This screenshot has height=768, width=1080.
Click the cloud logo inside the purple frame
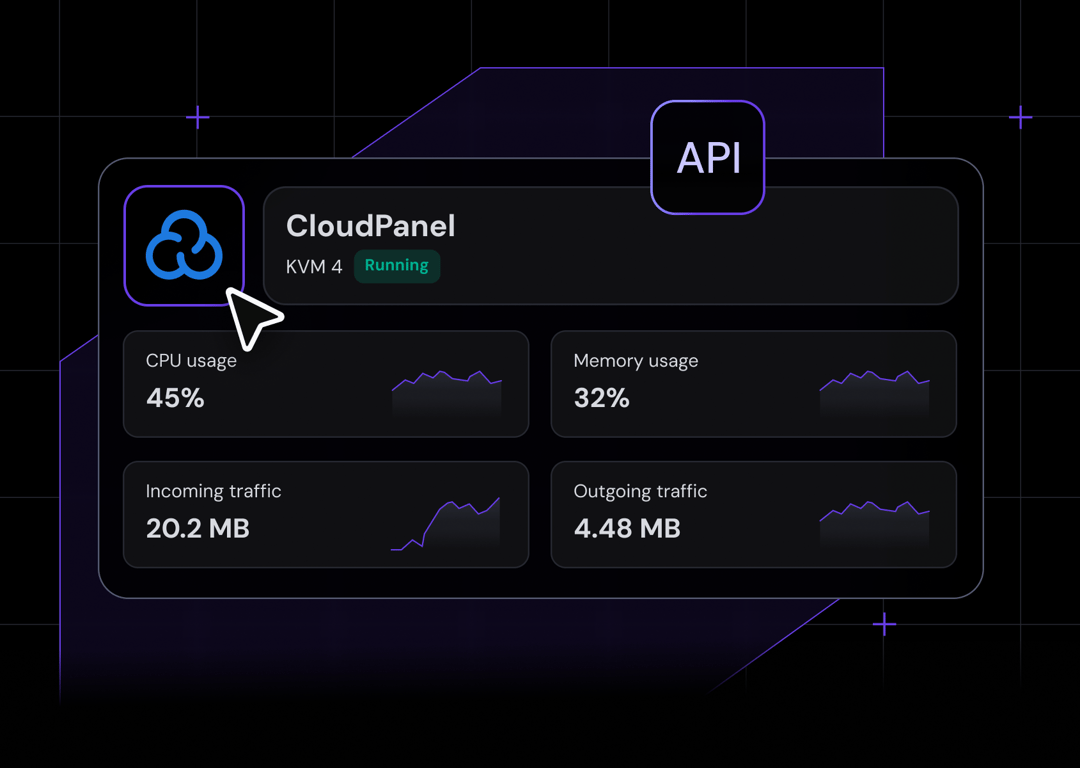click(184, 245)
